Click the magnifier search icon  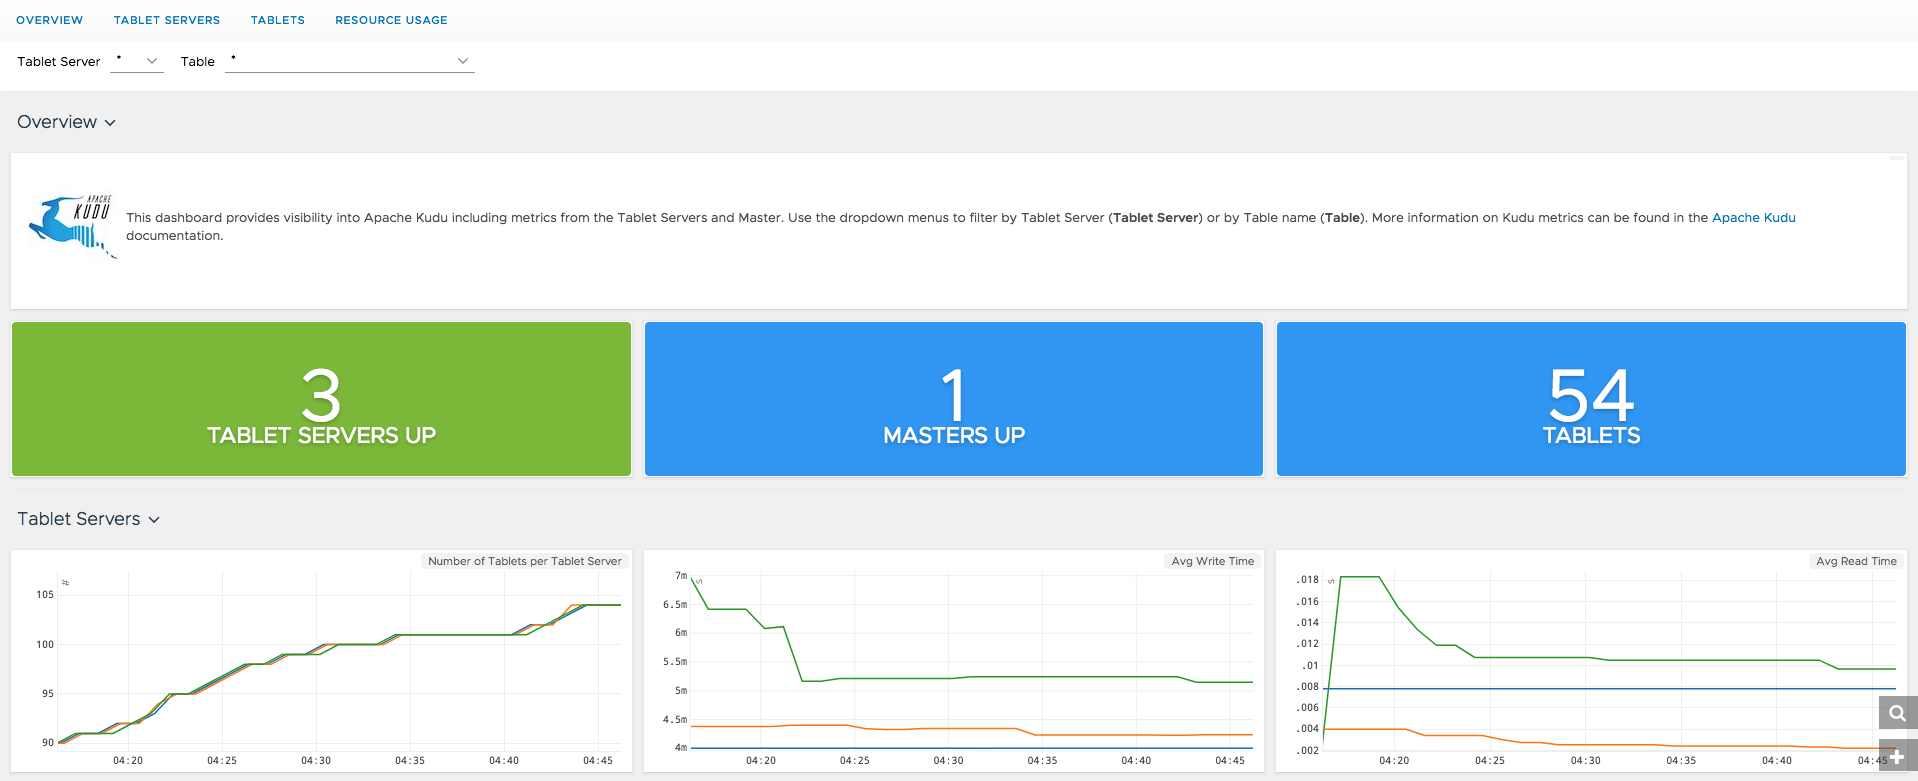(x=1897, y=713)
